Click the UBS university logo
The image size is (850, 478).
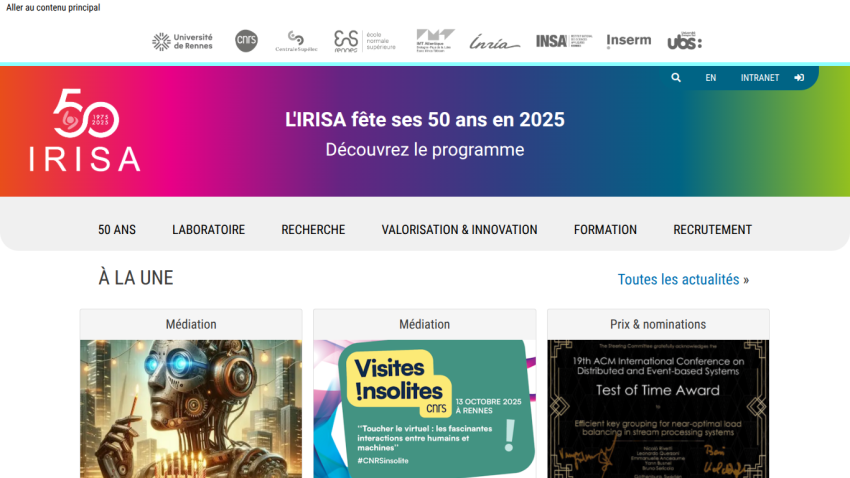pos(685,41)
